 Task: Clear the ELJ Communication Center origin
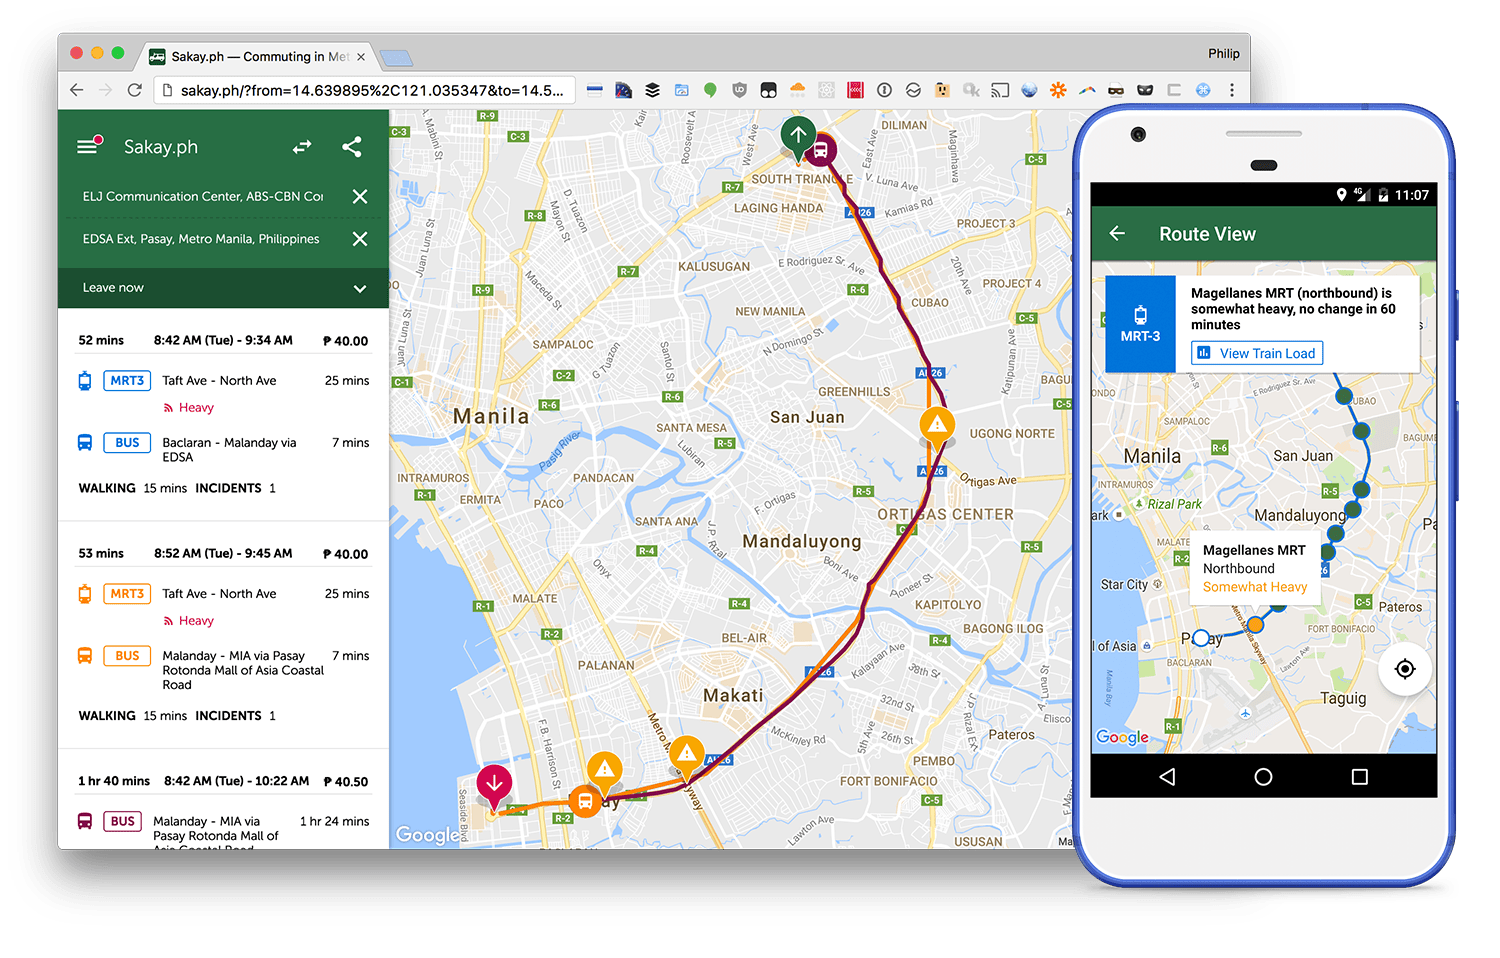(x=360, y=197)
